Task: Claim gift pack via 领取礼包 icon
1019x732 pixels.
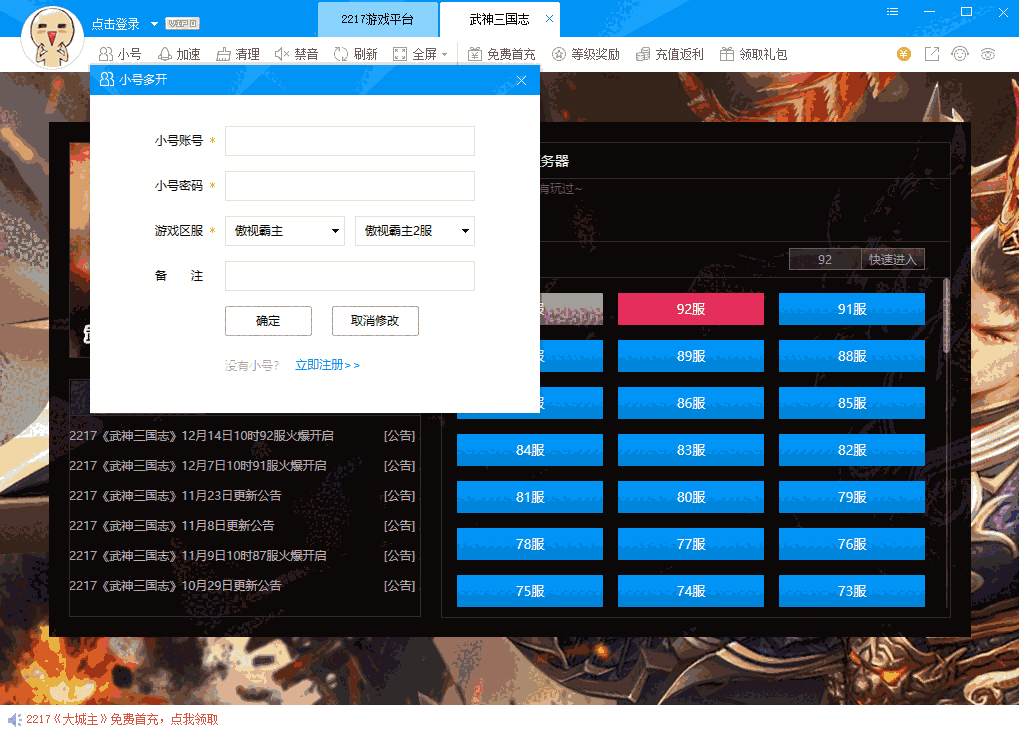Action: pos(728,54)
